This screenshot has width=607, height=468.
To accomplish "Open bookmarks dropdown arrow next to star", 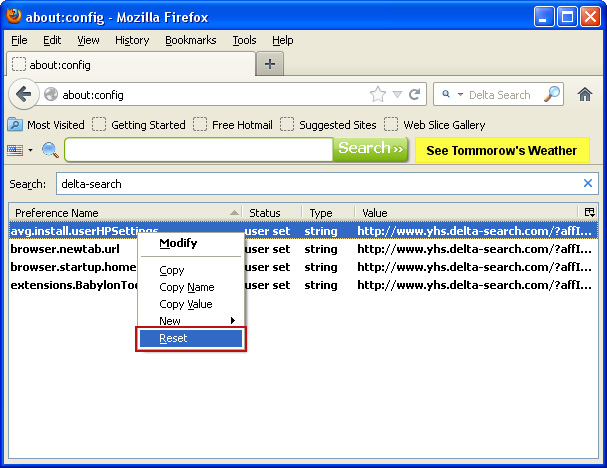I will [397, 94].
